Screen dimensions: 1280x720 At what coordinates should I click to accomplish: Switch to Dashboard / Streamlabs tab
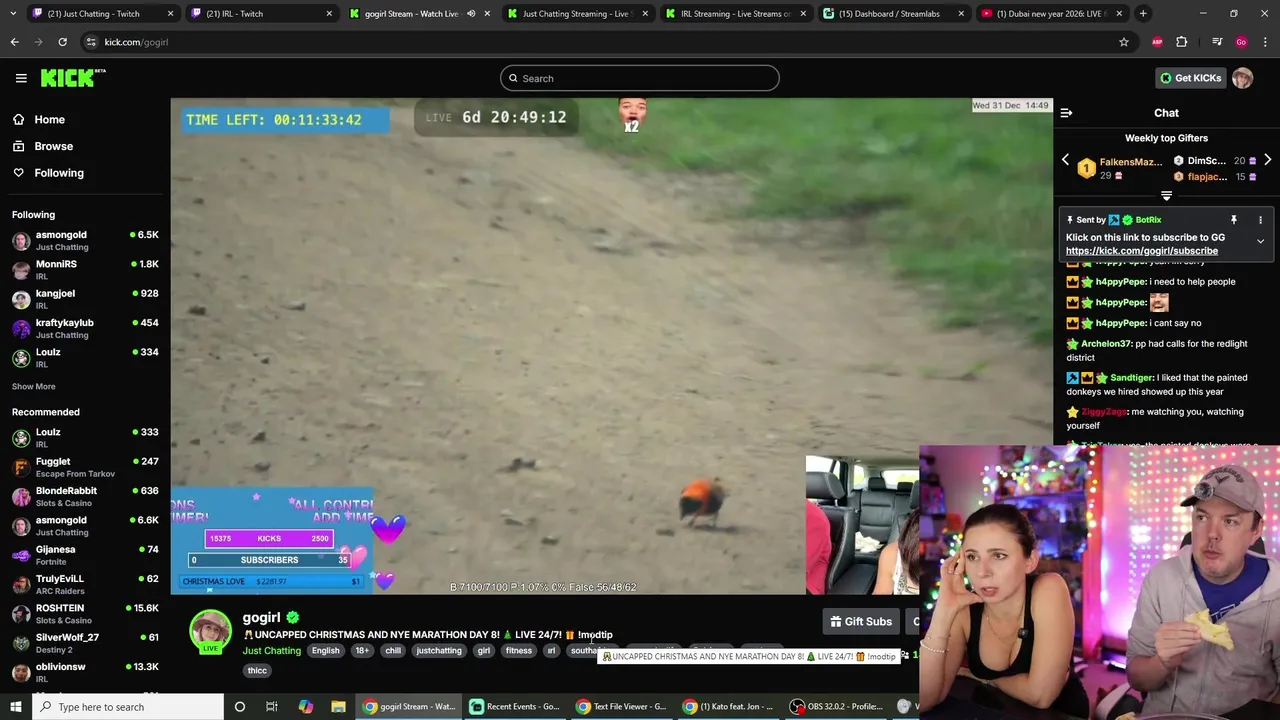pos(890,14)
